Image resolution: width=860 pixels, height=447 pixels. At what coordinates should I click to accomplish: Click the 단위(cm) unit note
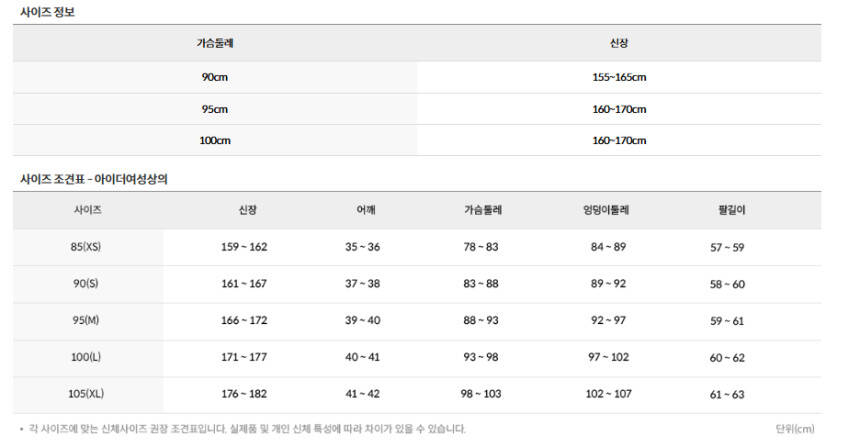point(795,429)
